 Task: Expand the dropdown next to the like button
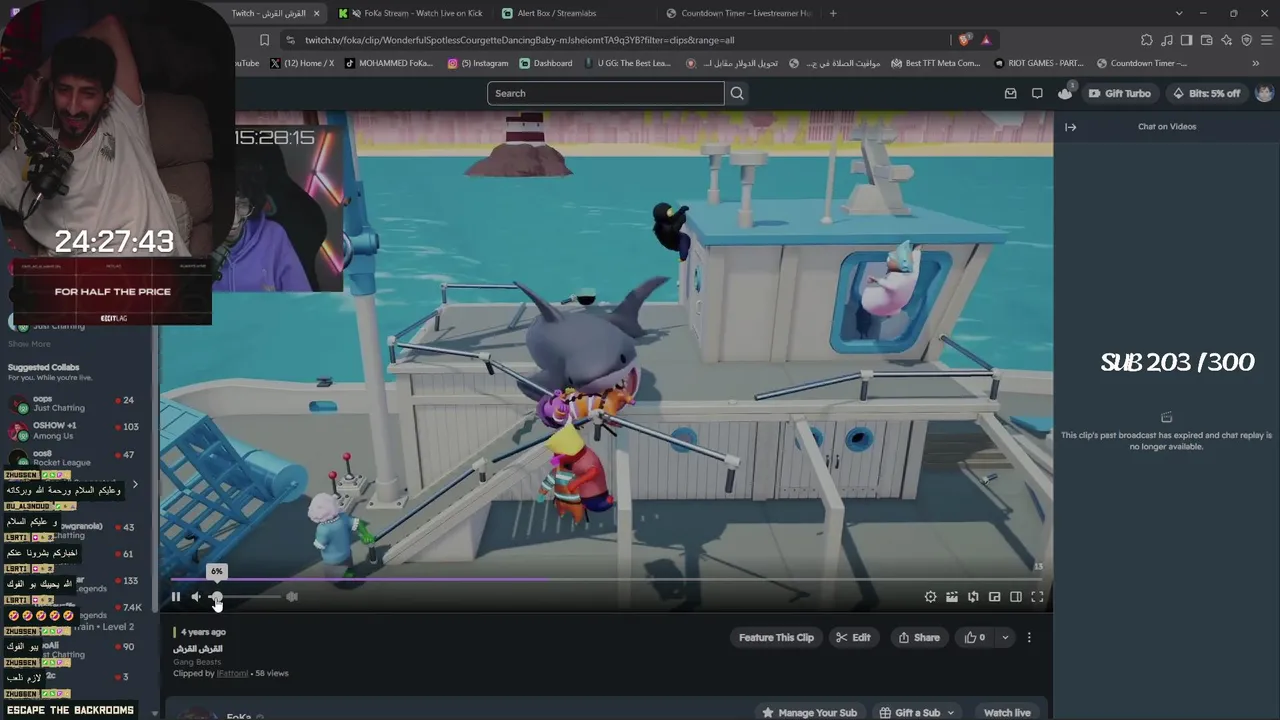(x=1005, y=637)
